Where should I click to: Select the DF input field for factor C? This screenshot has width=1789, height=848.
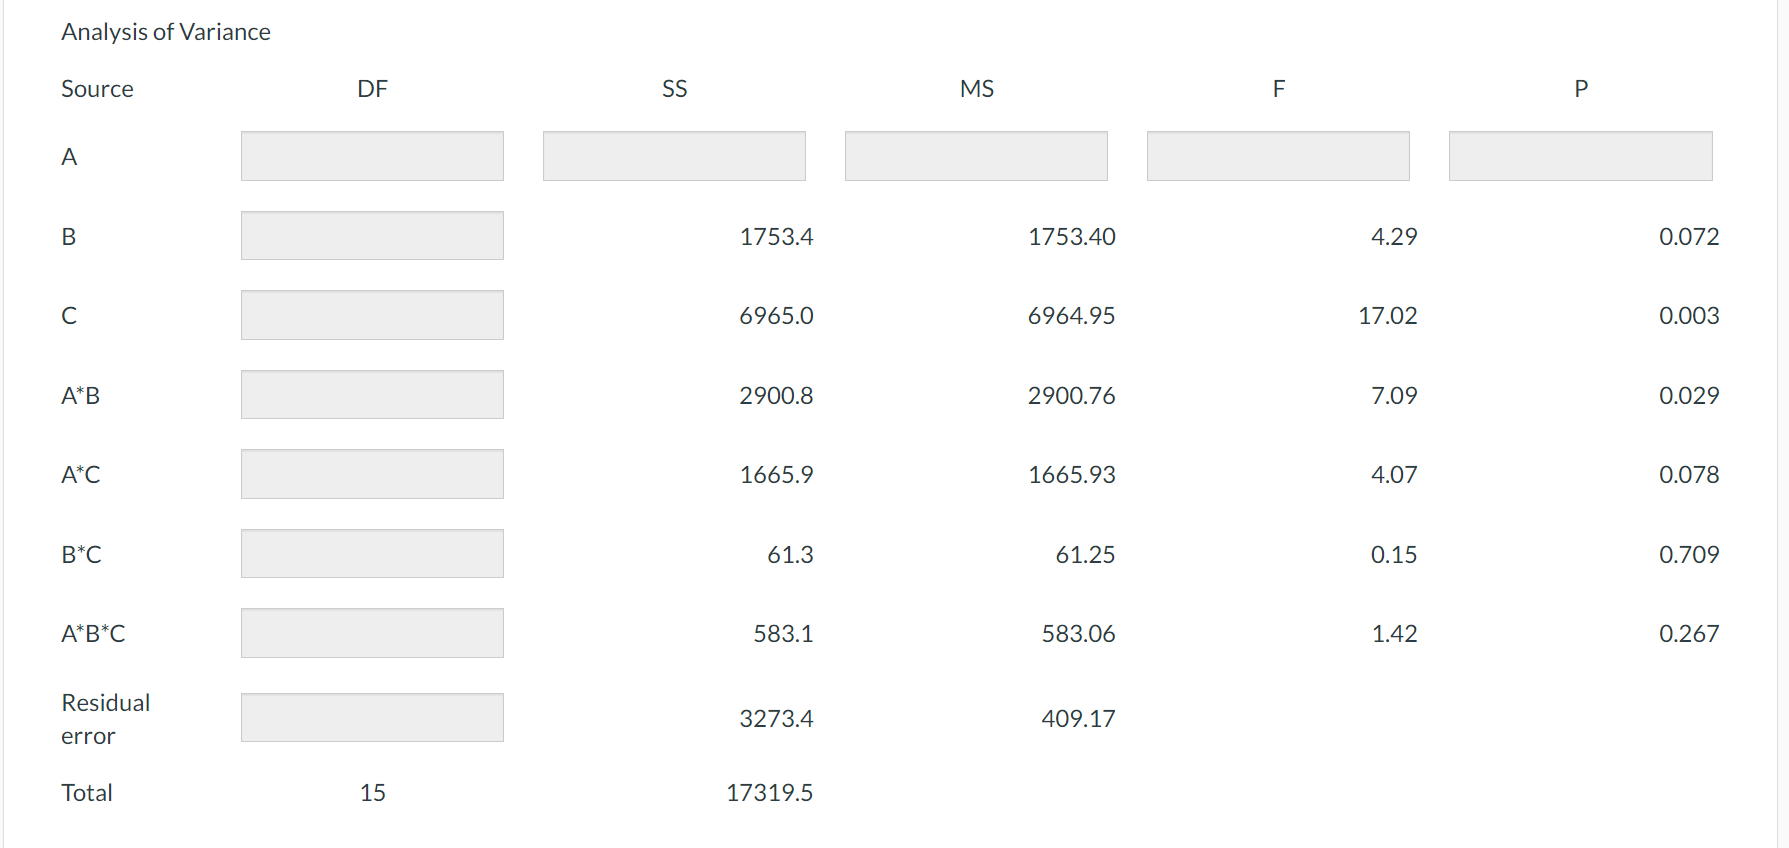pyautogui.click(x=371, y=314)
